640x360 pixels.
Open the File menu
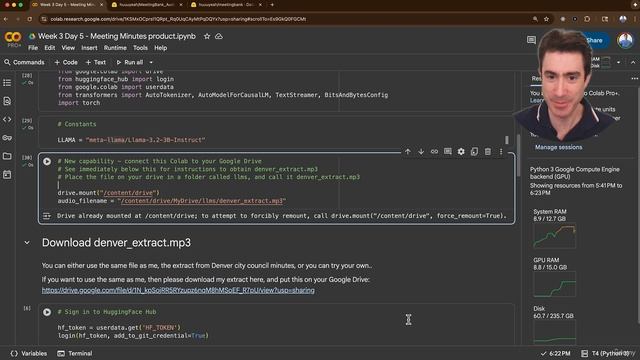coord(33,48)
